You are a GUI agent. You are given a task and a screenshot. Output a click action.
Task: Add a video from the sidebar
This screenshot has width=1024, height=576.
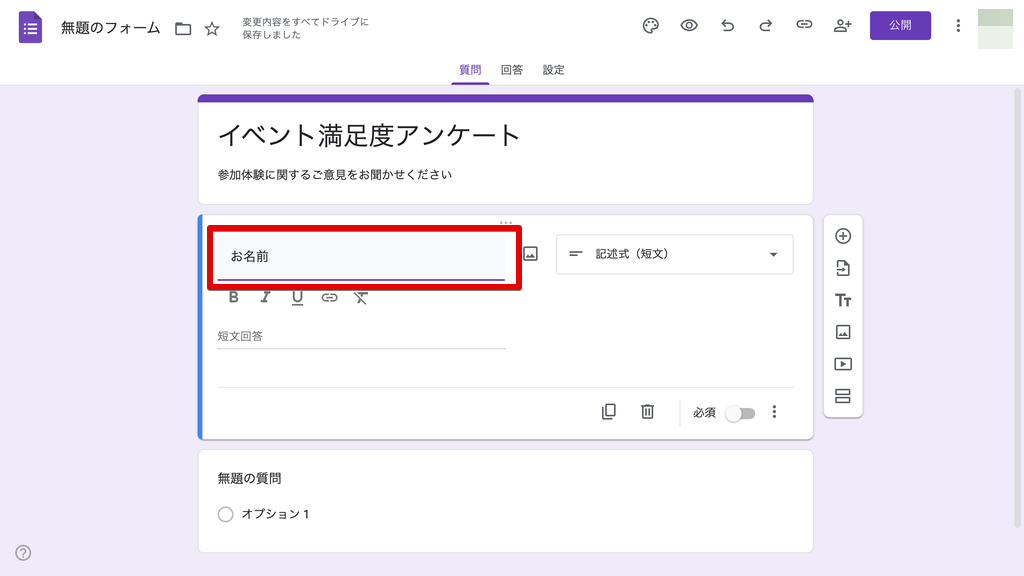coord(843,365)
